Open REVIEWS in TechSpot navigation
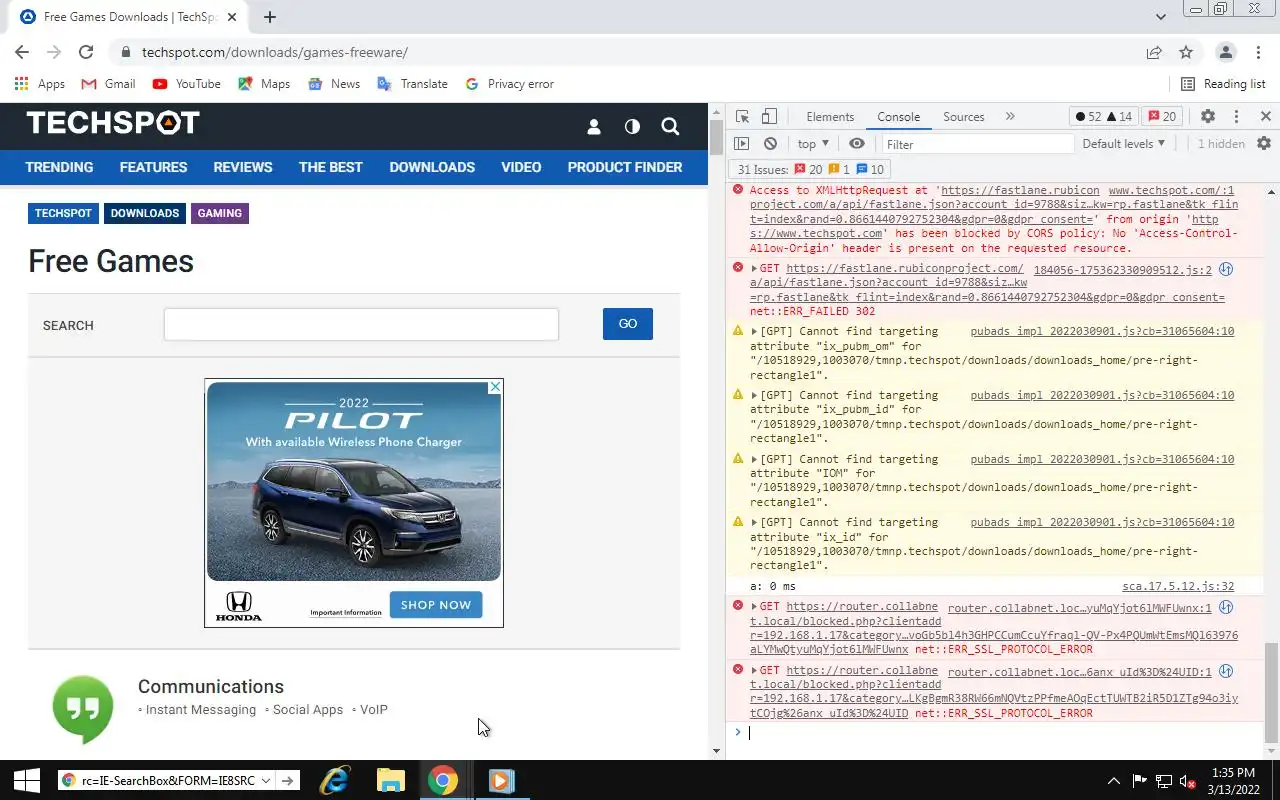 pos(243,167)
